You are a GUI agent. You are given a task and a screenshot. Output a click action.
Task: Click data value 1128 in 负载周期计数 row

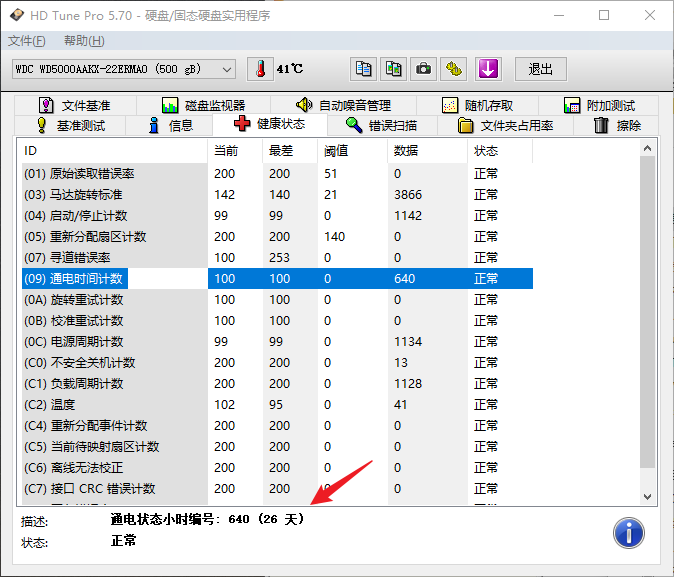[408, 384]
